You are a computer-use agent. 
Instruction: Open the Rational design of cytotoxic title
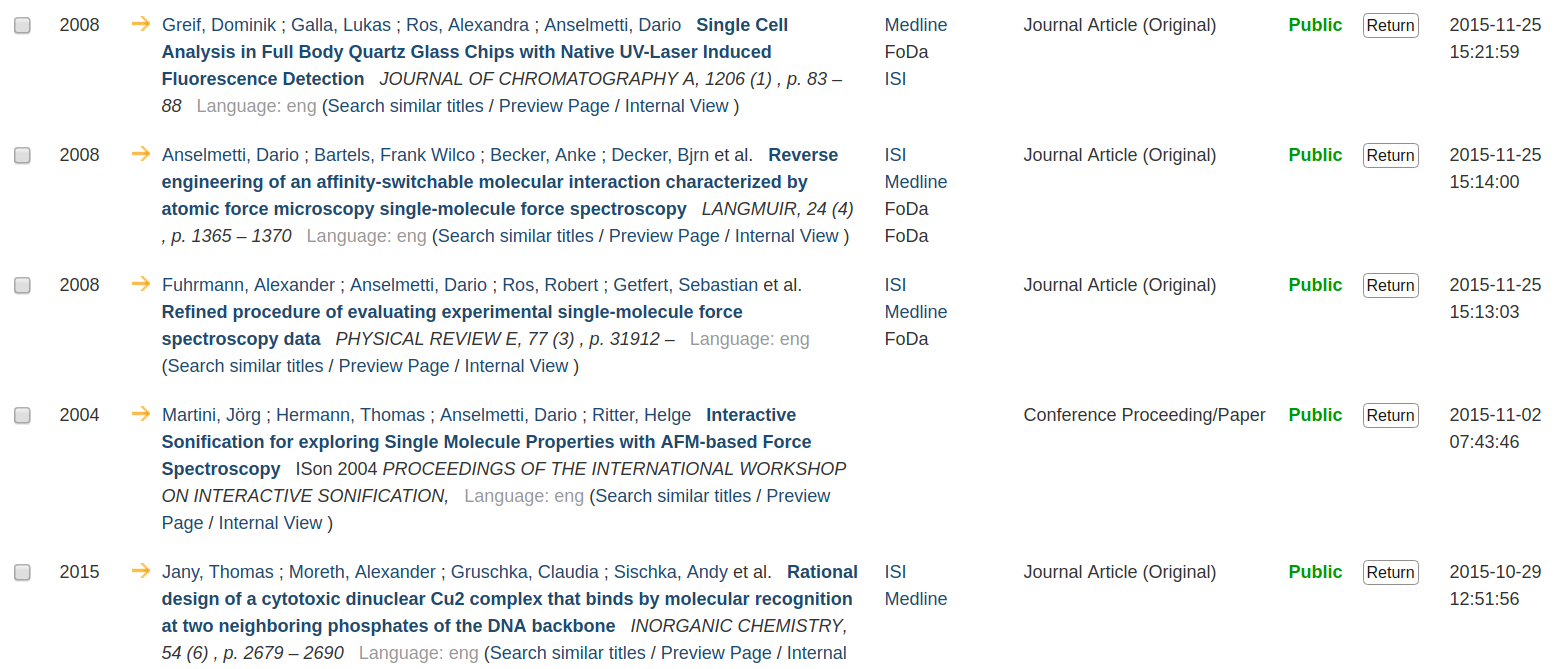[x=507, y=599]
